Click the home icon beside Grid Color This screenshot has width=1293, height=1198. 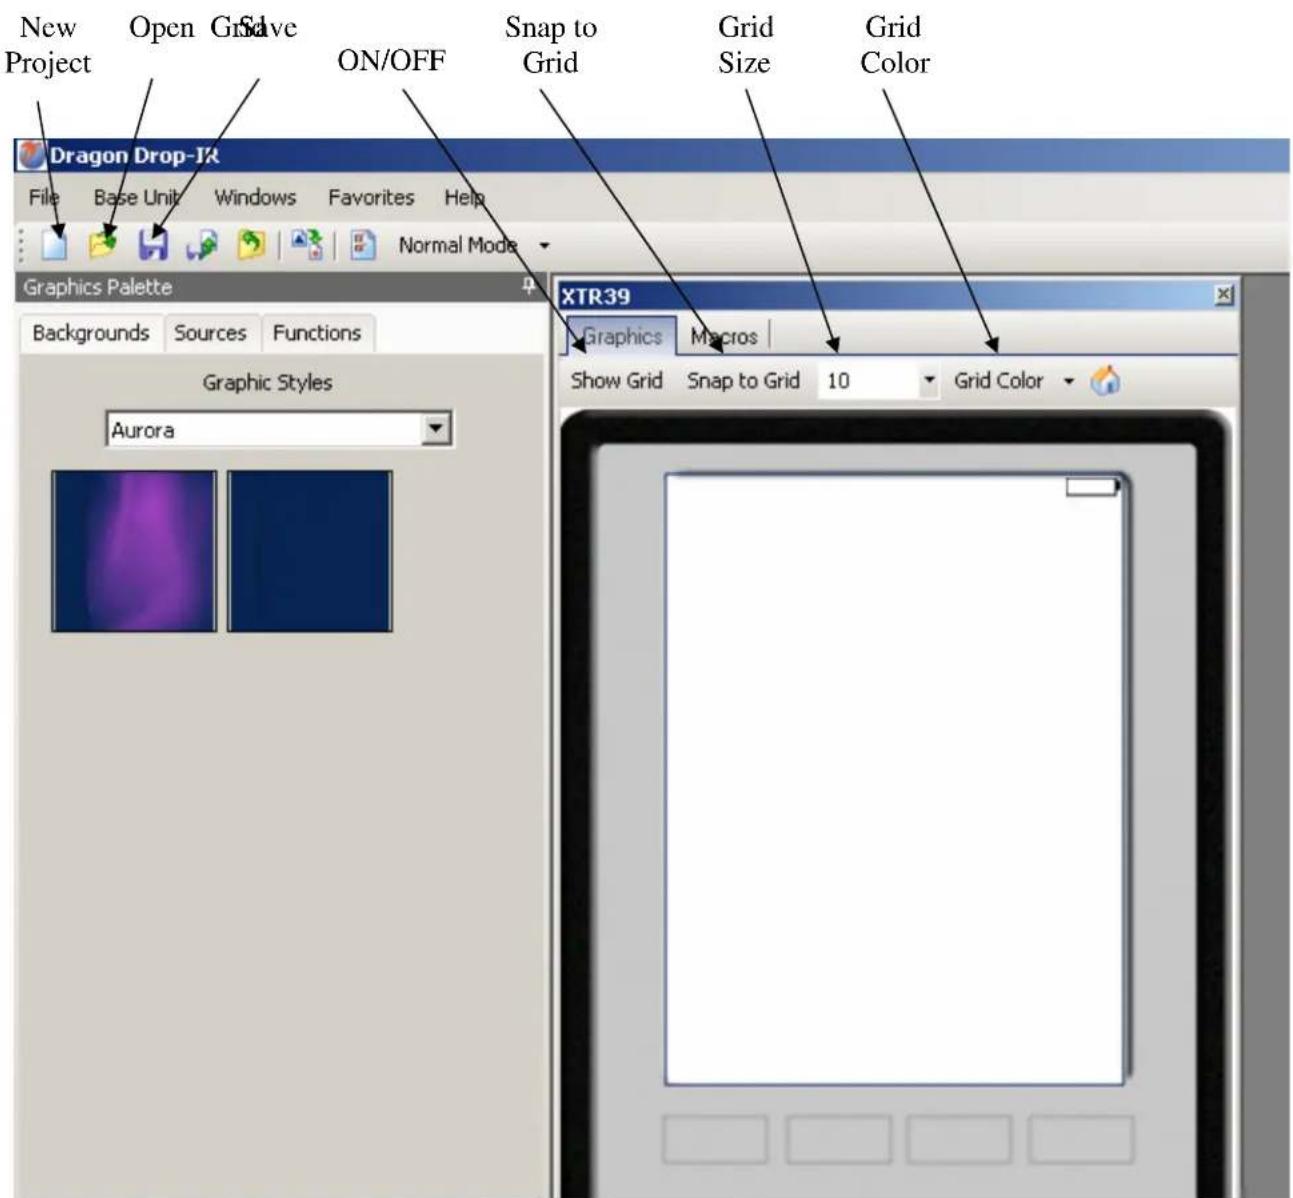[1105, 380]
